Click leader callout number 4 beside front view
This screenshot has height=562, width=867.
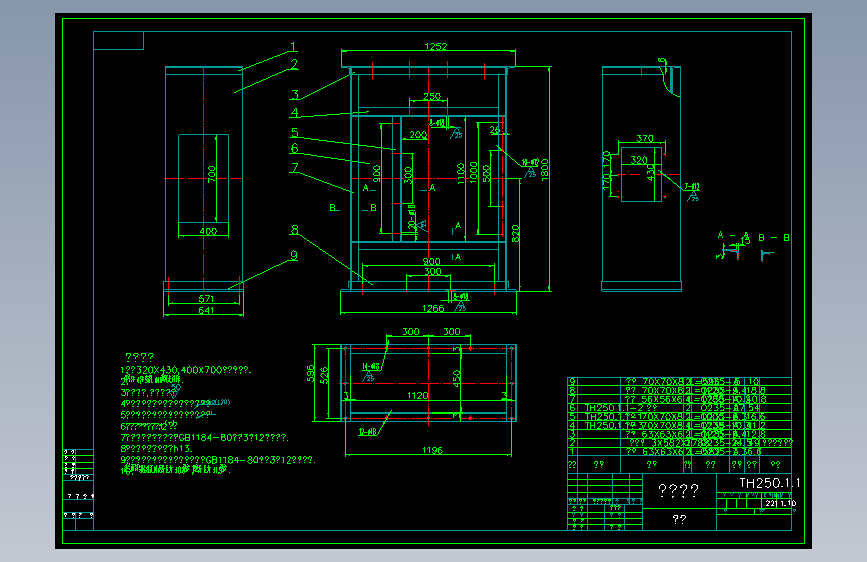[x=295, y=112]
